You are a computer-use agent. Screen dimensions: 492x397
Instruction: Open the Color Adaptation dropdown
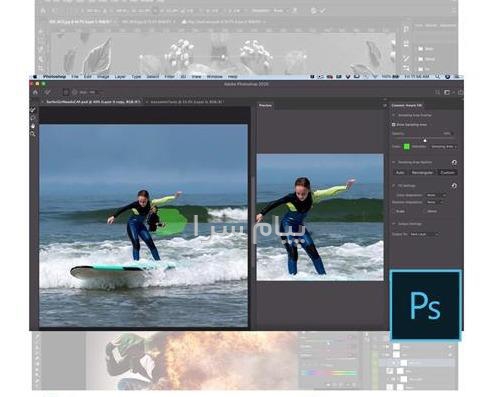point(436,195)
